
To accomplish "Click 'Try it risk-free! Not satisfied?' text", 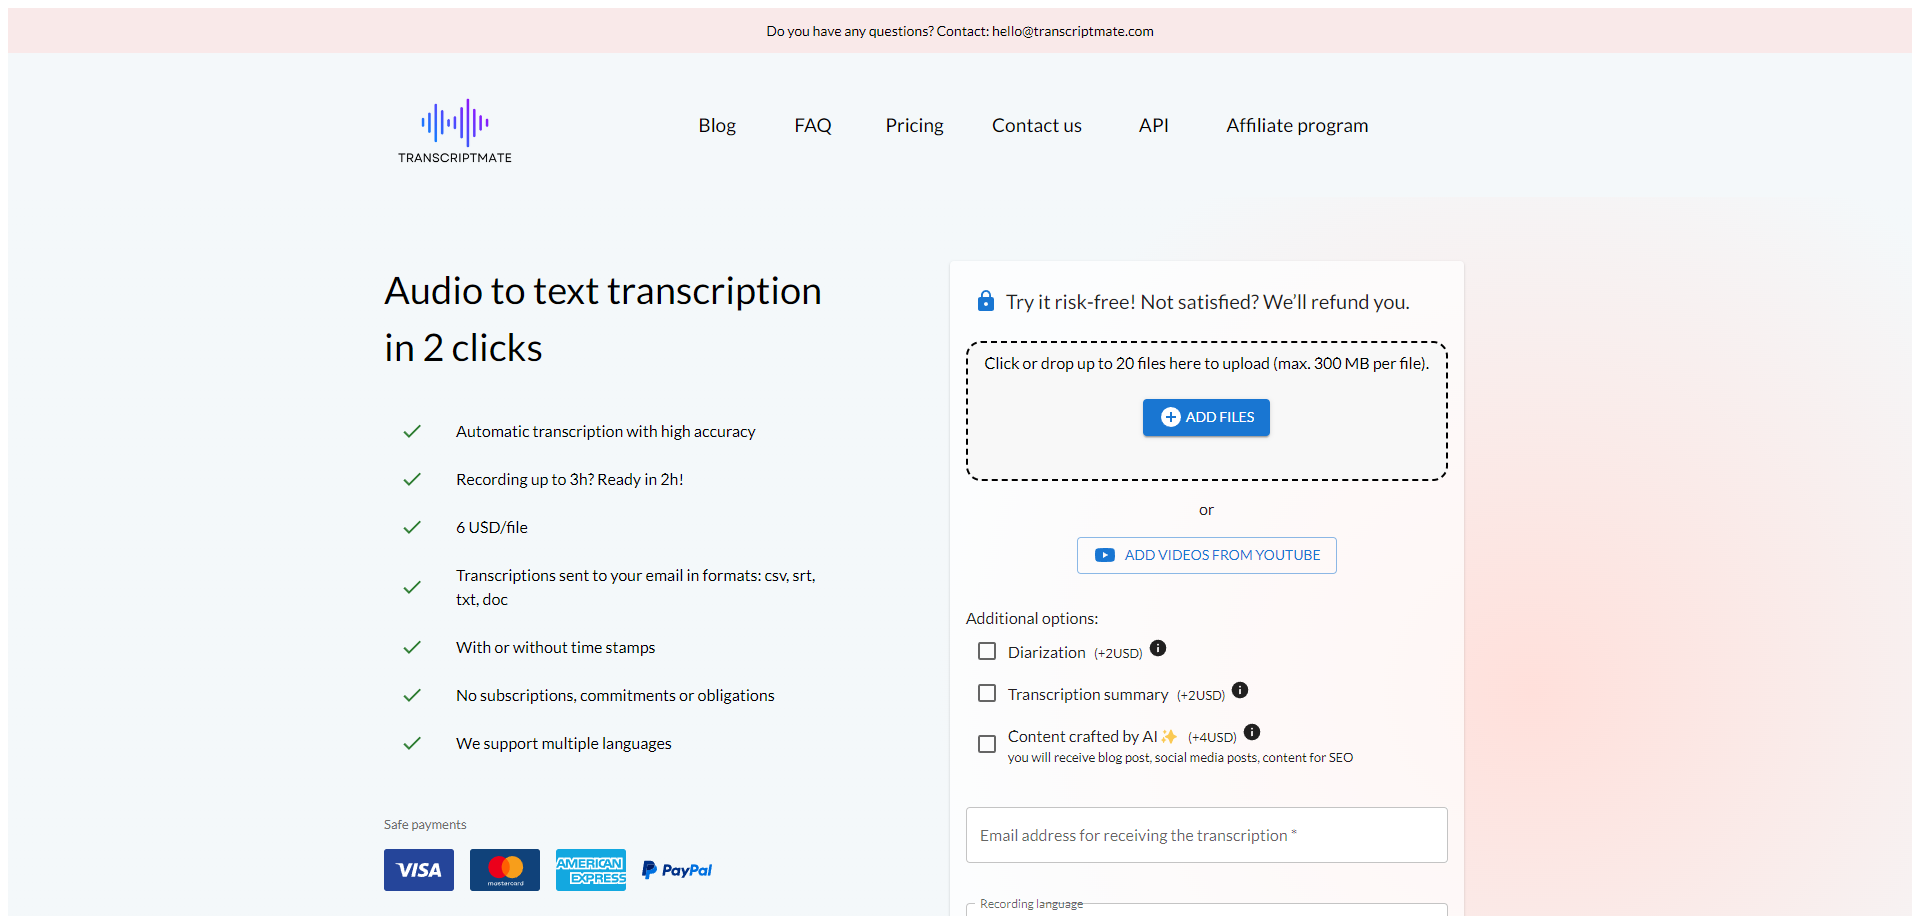I will click(x=1208, y=302).
